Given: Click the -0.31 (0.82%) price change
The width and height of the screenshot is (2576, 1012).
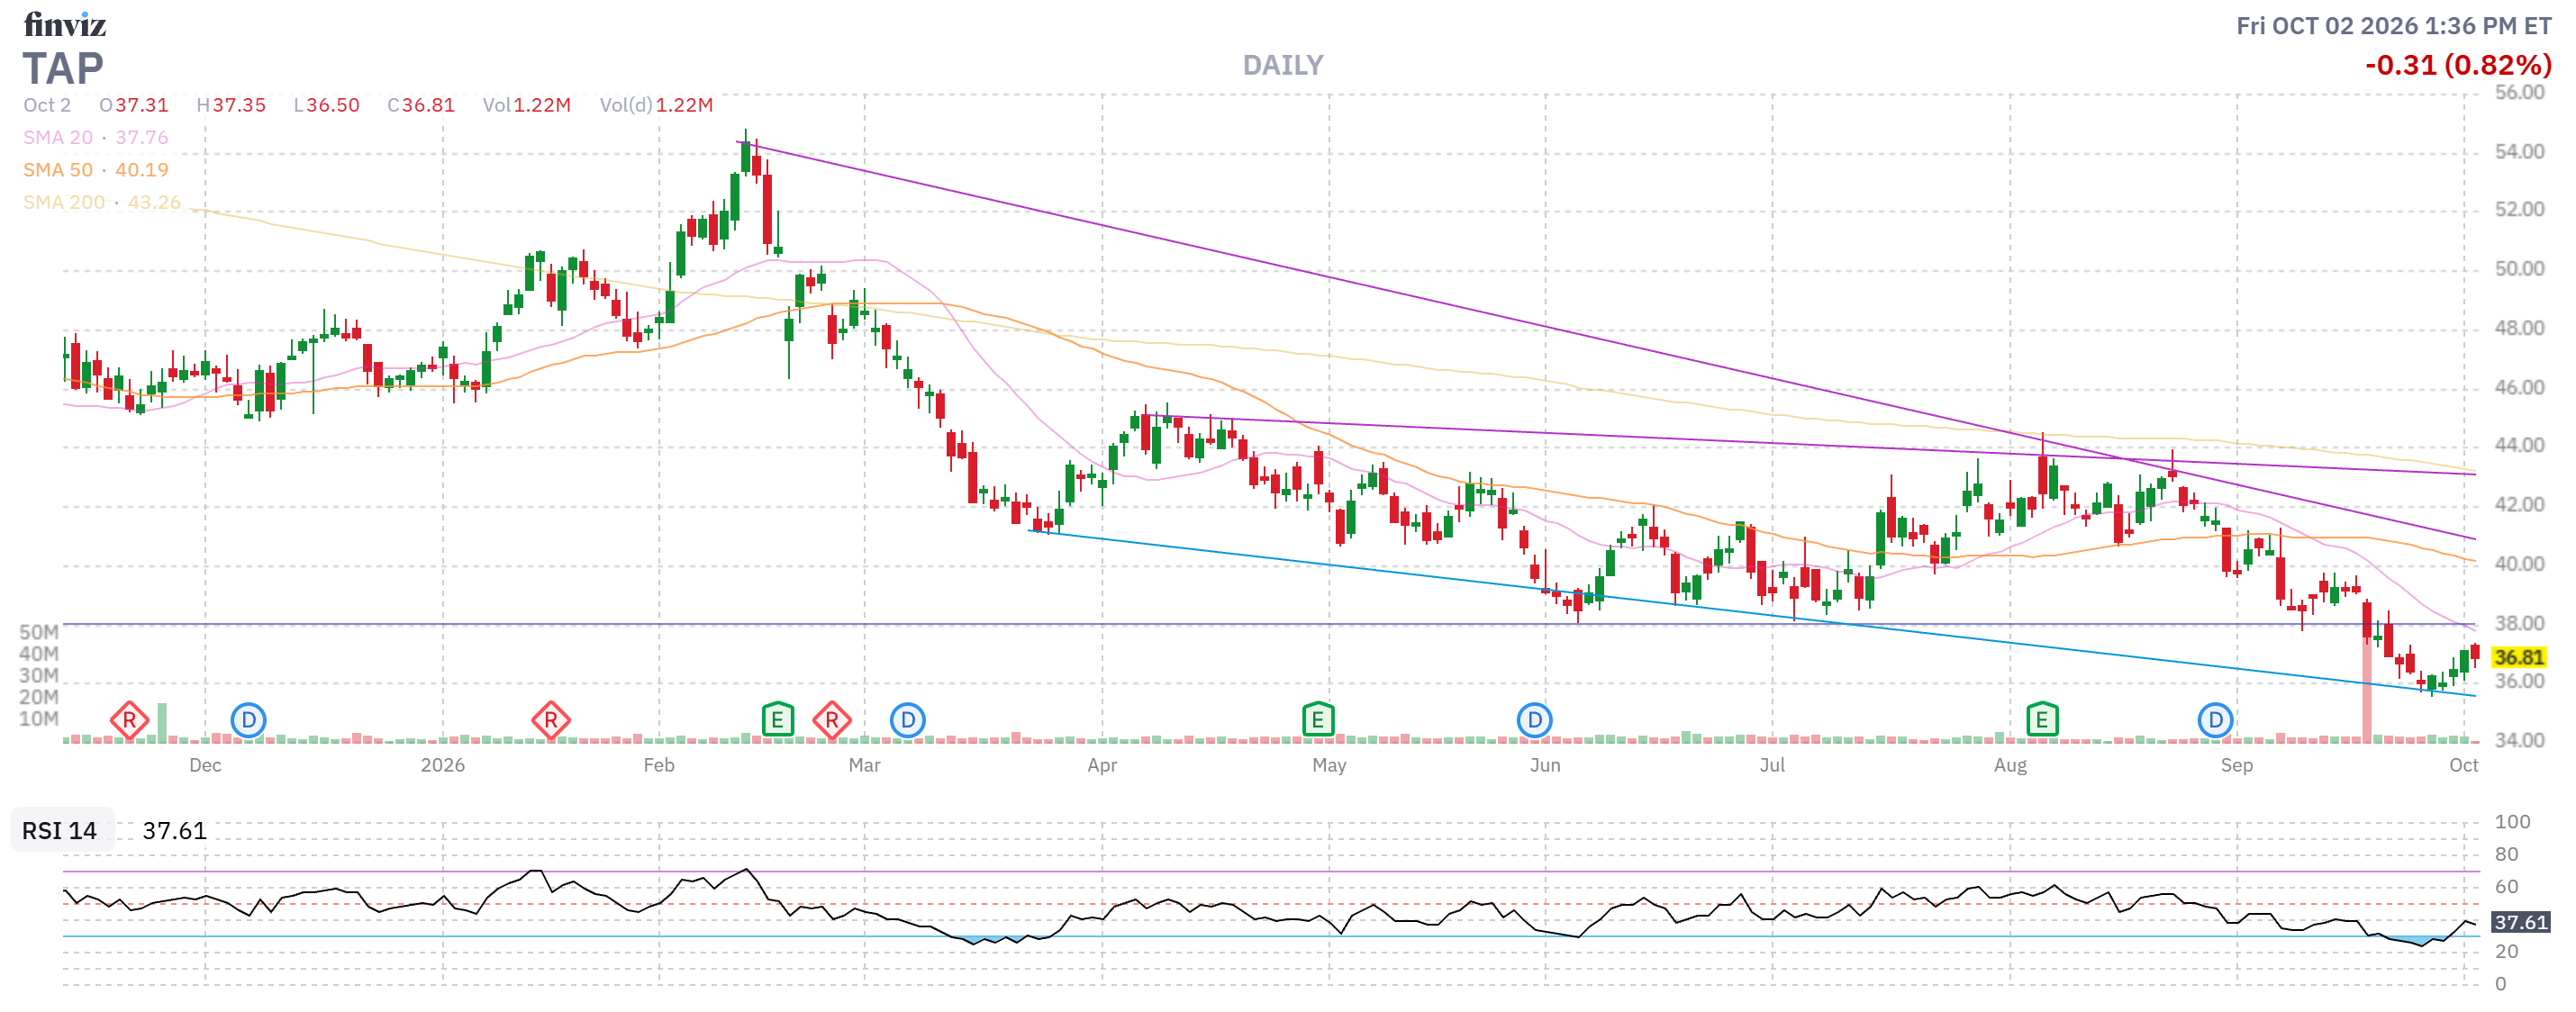Looking at the screenshot, I should tap(2458, 65).
